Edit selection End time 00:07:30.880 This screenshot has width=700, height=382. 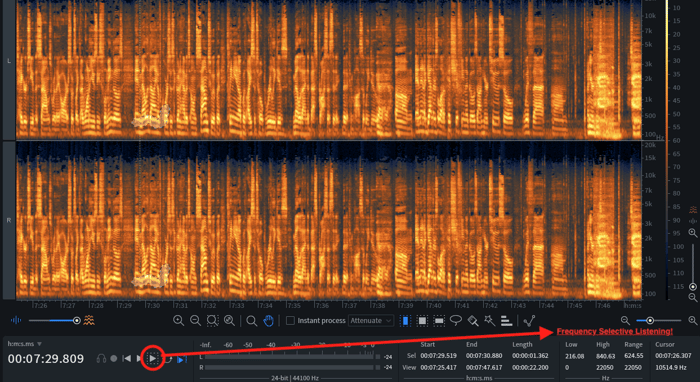pos(484,356)
